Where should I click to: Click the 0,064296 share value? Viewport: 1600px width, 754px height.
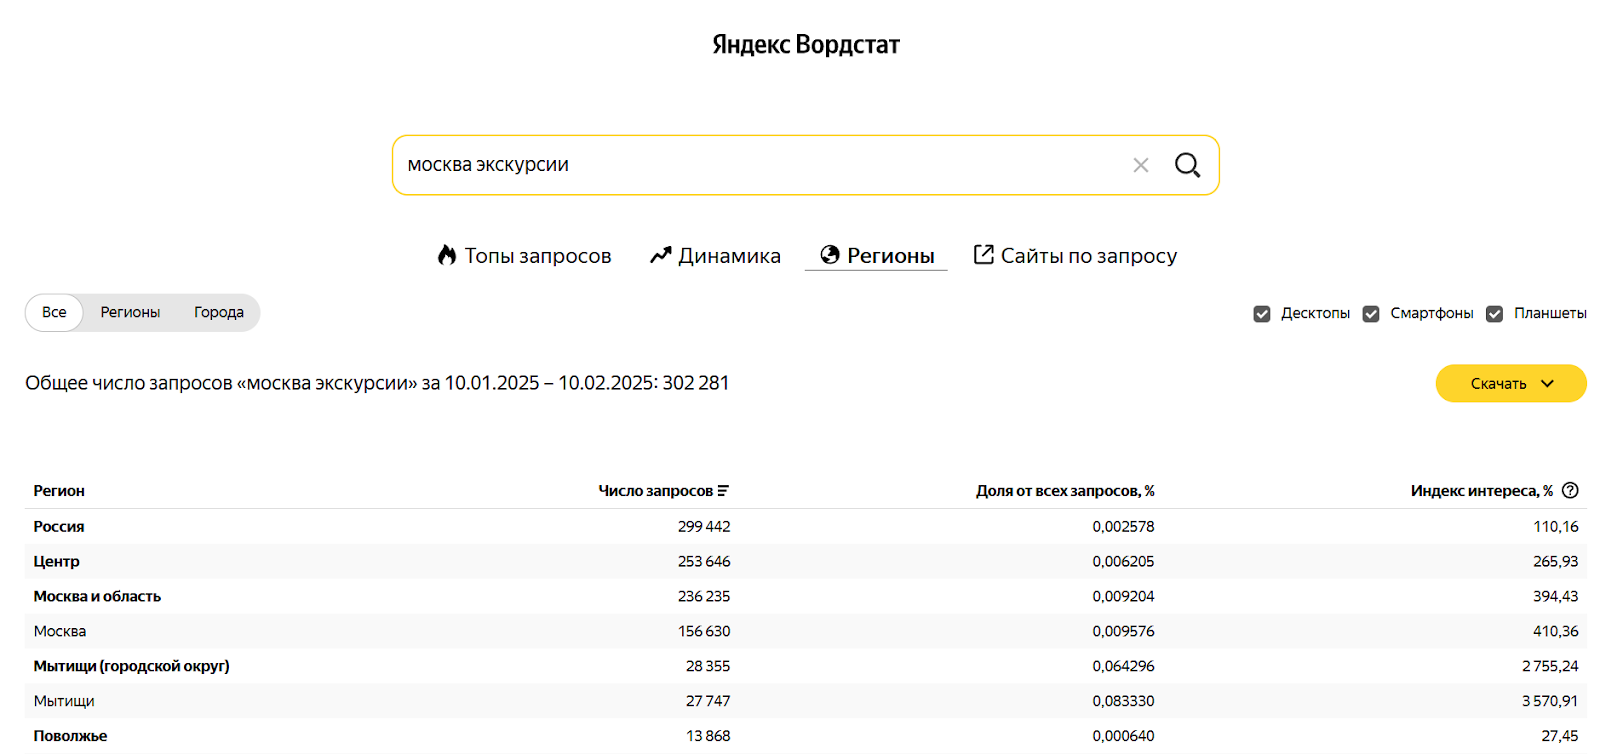point(1123,666)
